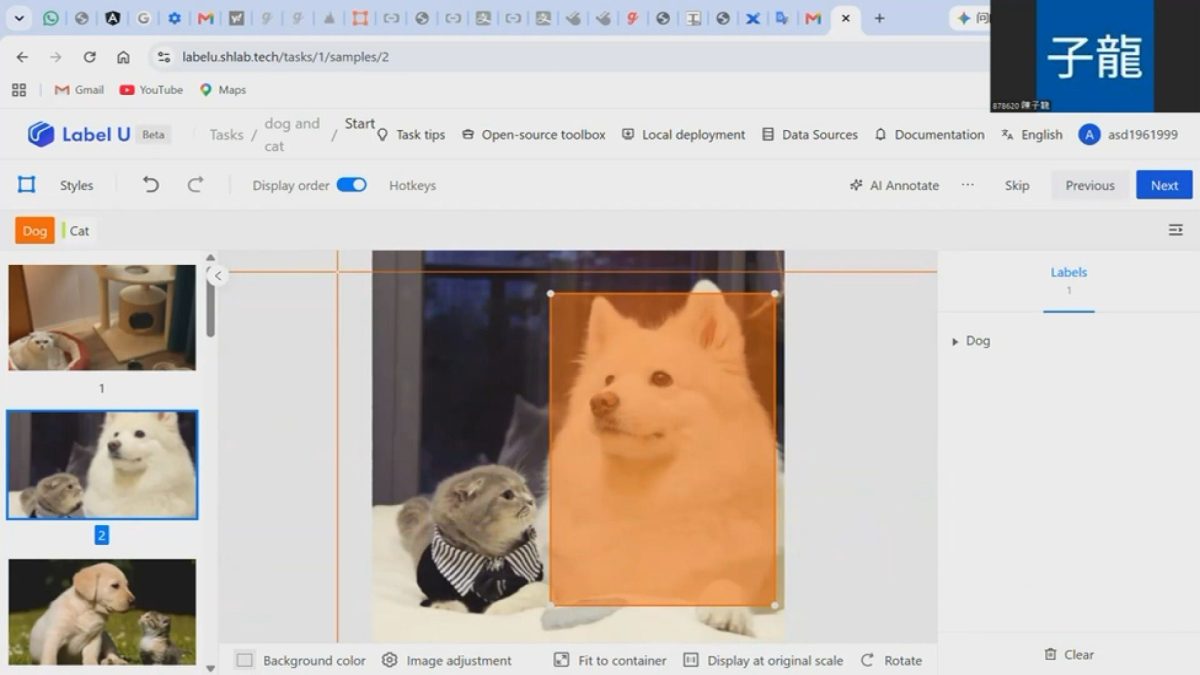Open a new browser tab
Image resolution: width=1200 pixels, height=675 pixels.
(879, 18)
